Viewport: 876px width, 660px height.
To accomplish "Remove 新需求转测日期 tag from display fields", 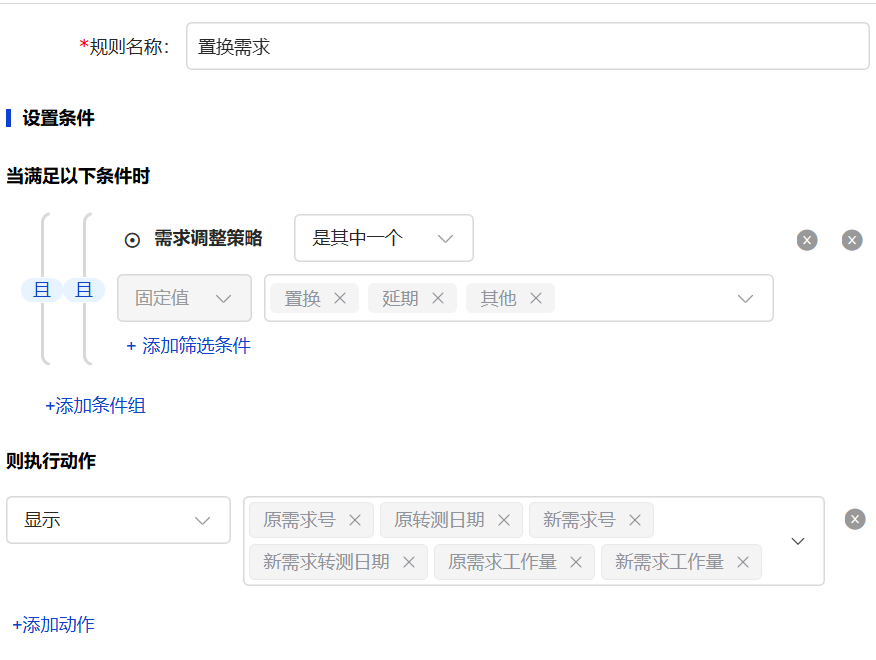I will pos(409,562).
